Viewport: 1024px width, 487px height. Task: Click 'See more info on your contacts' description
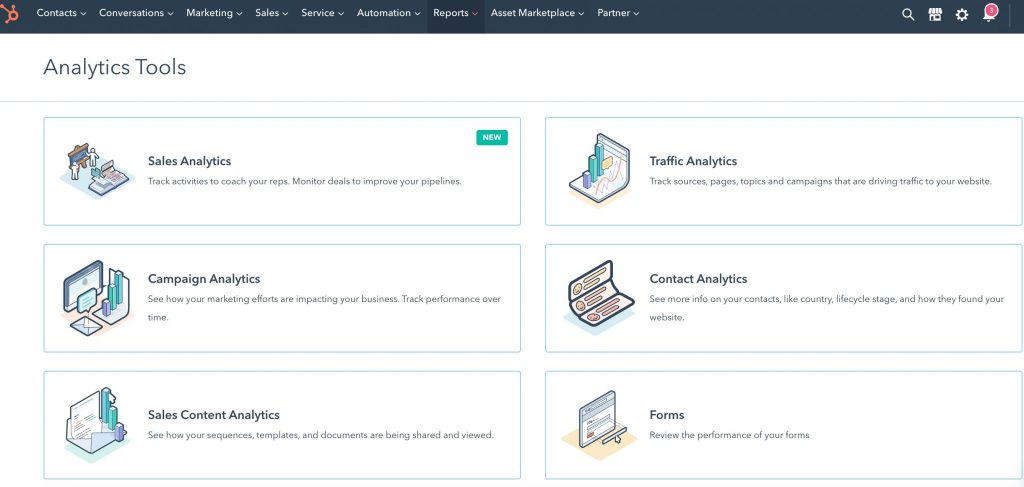pos(827,308)
